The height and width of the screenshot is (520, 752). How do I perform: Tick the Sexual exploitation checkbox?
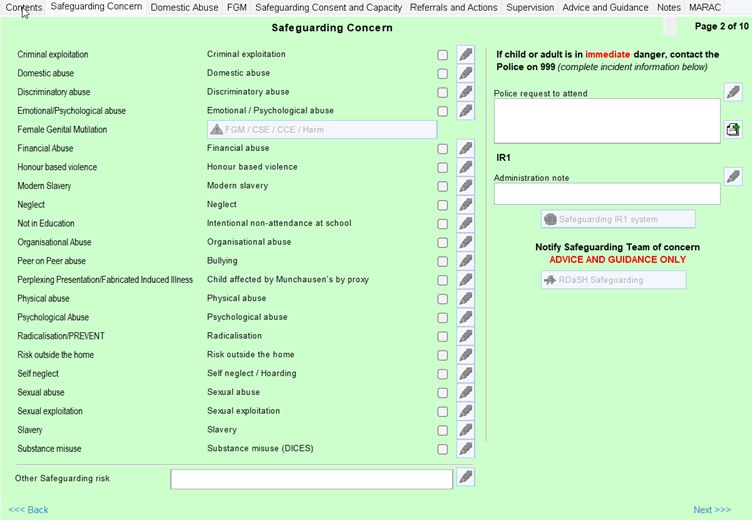(443, 412)
